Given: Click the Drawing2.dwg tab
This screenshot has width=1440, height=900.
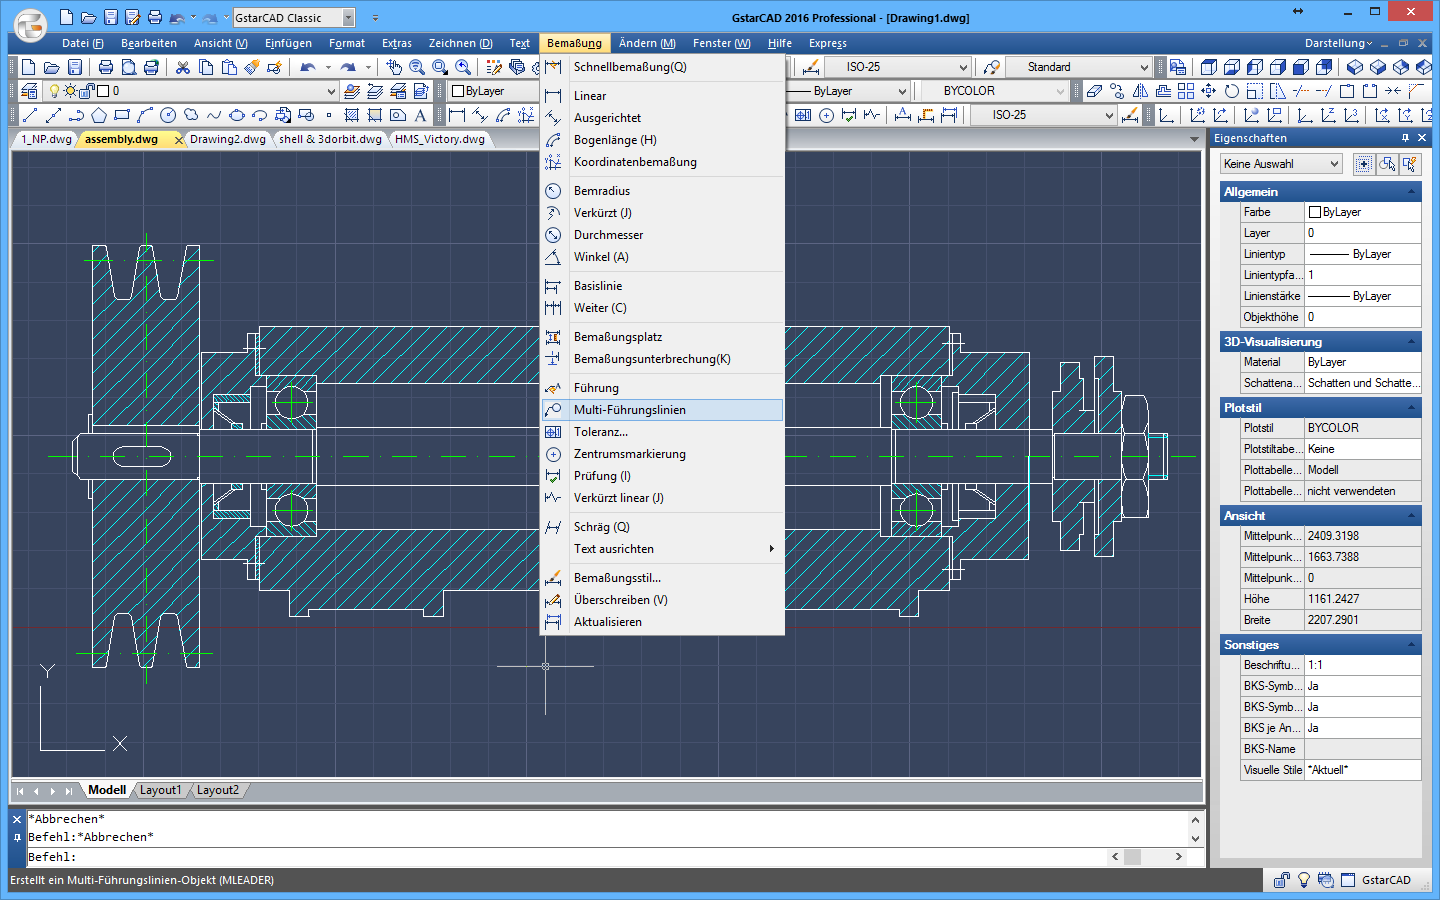Looking at the screenshot, I should pyautogui.click(x=228, y=139).
